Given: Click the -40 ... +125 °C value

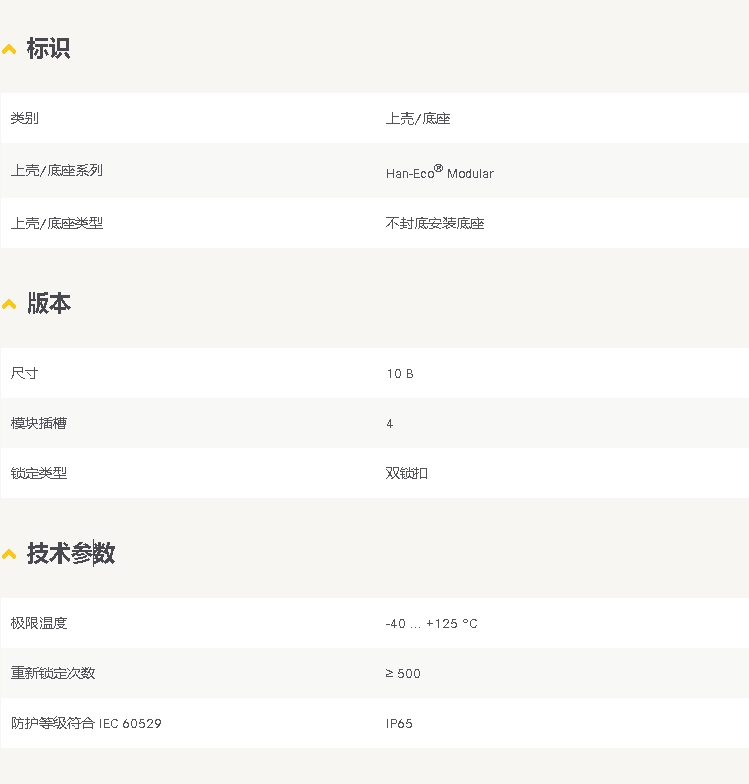Looking at the screenshot, I should click(431, 623).
